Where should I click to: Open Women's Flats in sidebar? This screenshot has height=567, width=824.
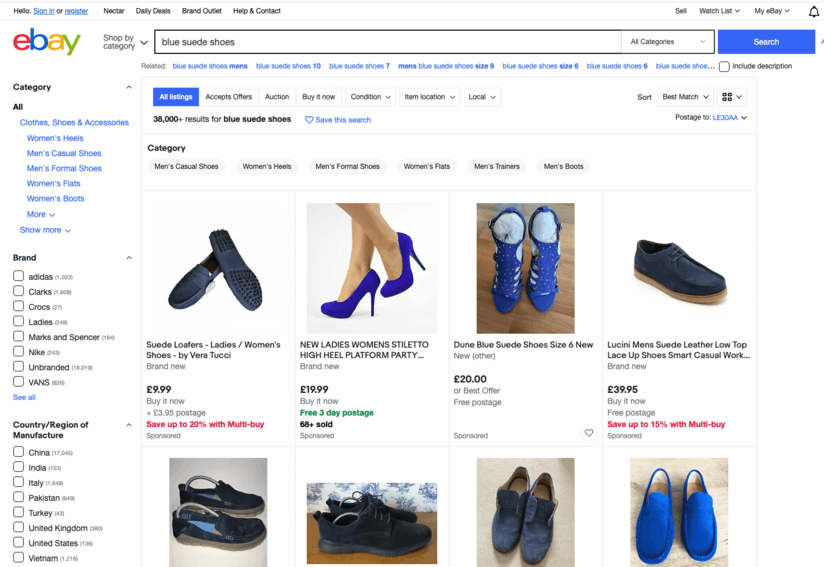(x=54, y=183)
